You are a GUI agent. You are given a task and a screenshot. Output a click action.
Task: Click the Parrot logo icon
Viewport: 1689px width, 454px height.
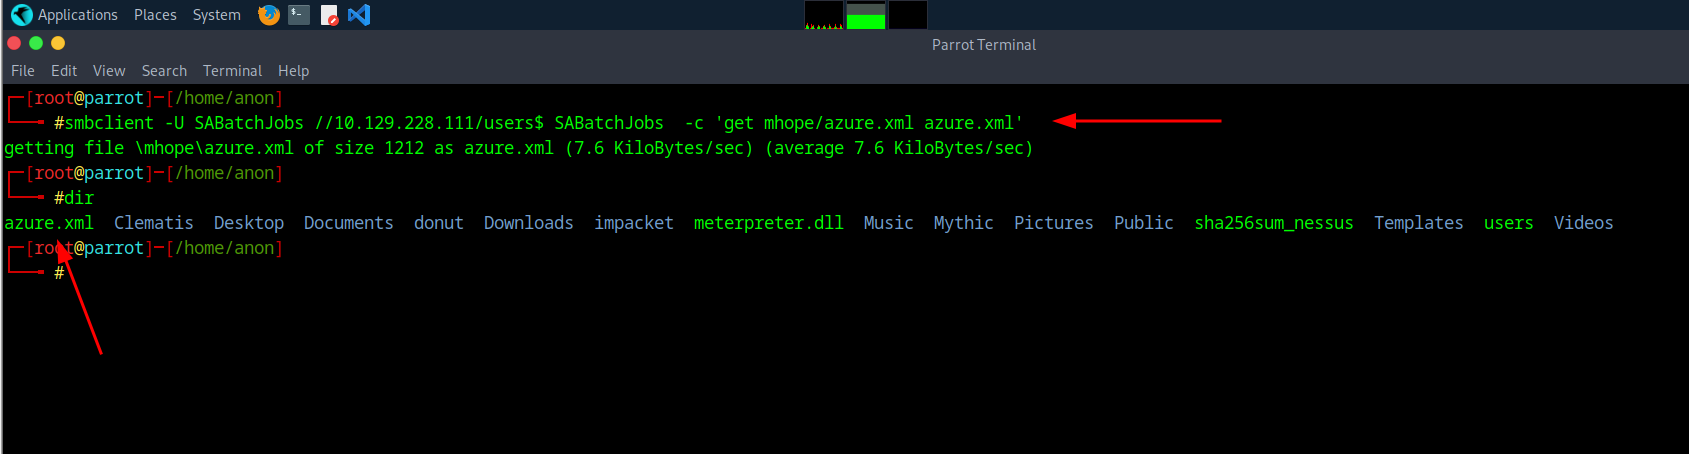pyautogui.click(x=21, y=15)
